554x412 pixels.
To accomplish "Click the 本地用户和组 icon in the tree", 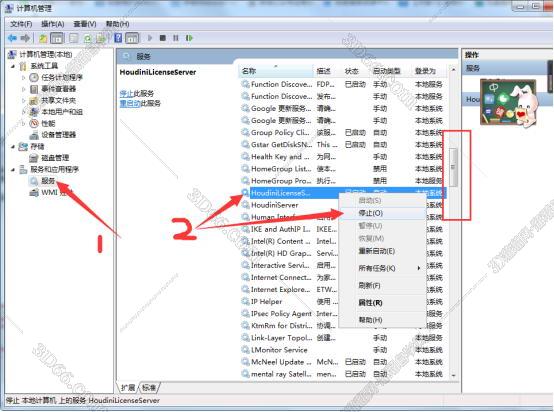I will click(34, 112).
